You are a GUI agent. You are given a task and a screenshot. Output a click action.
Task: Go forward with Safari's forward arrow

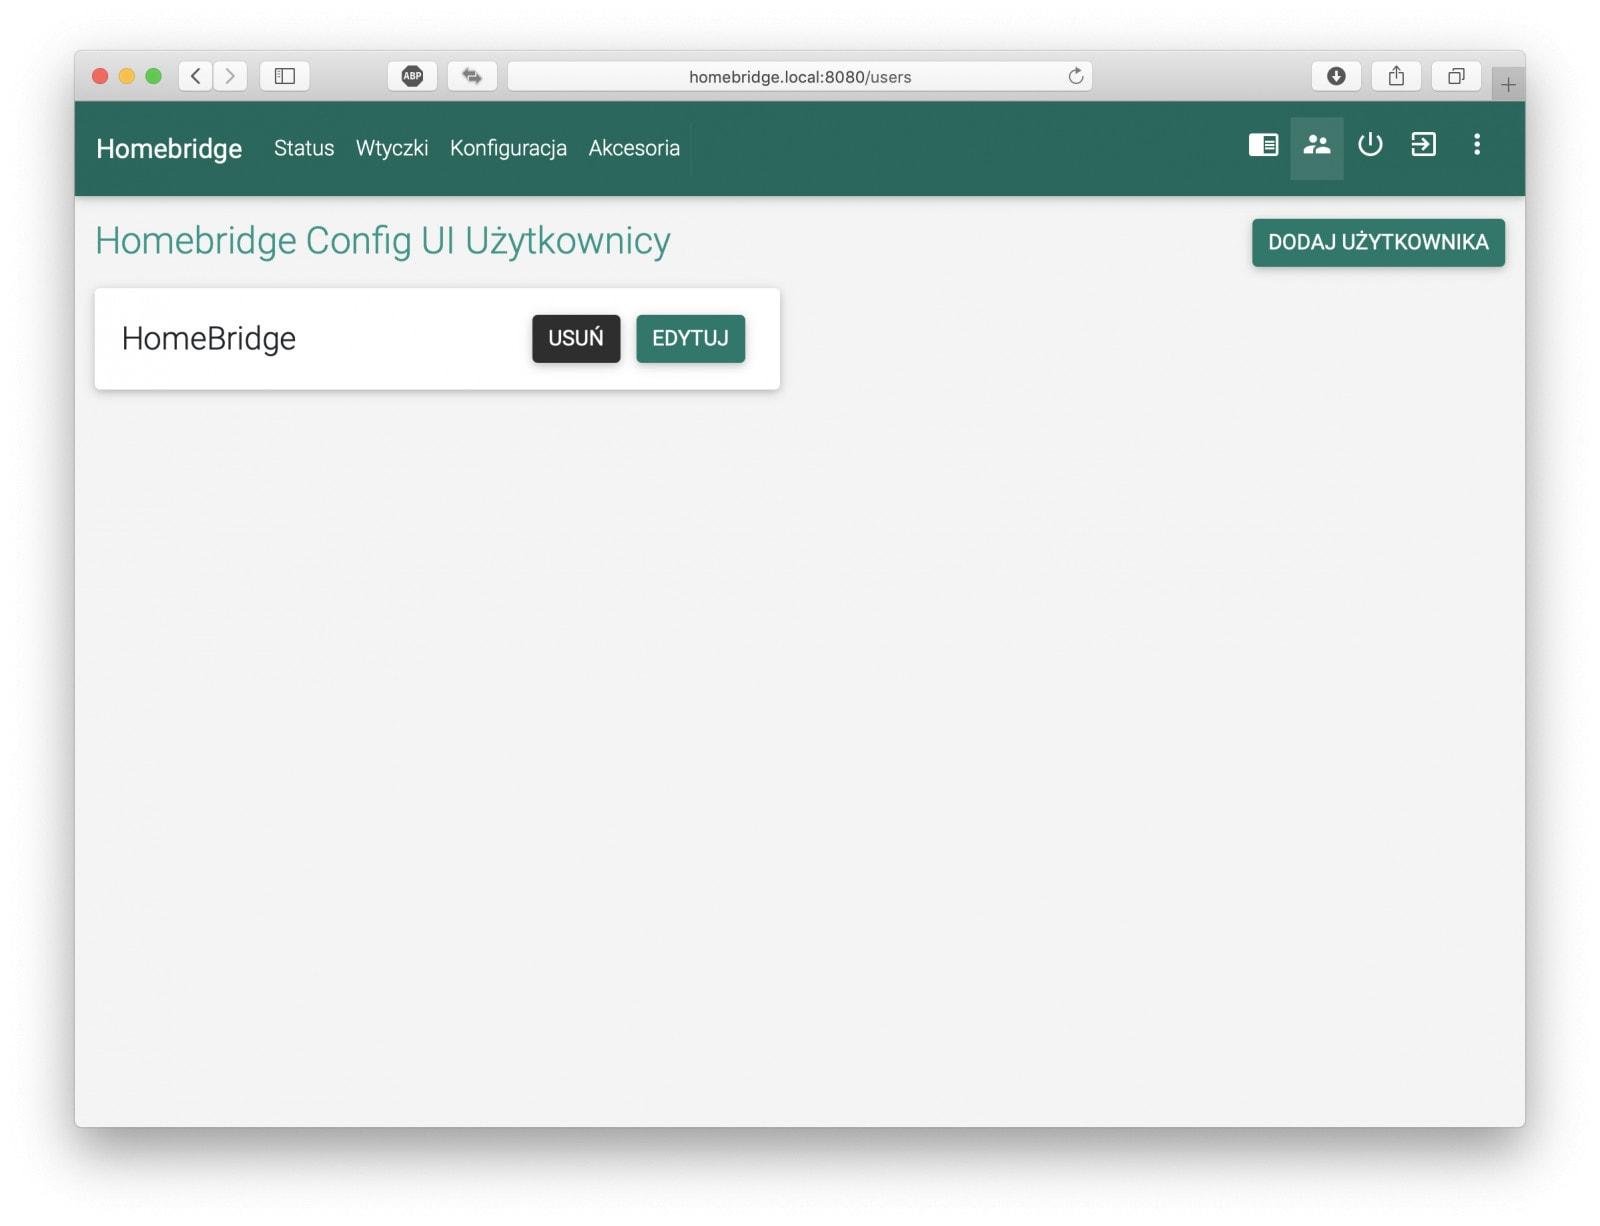230,76
